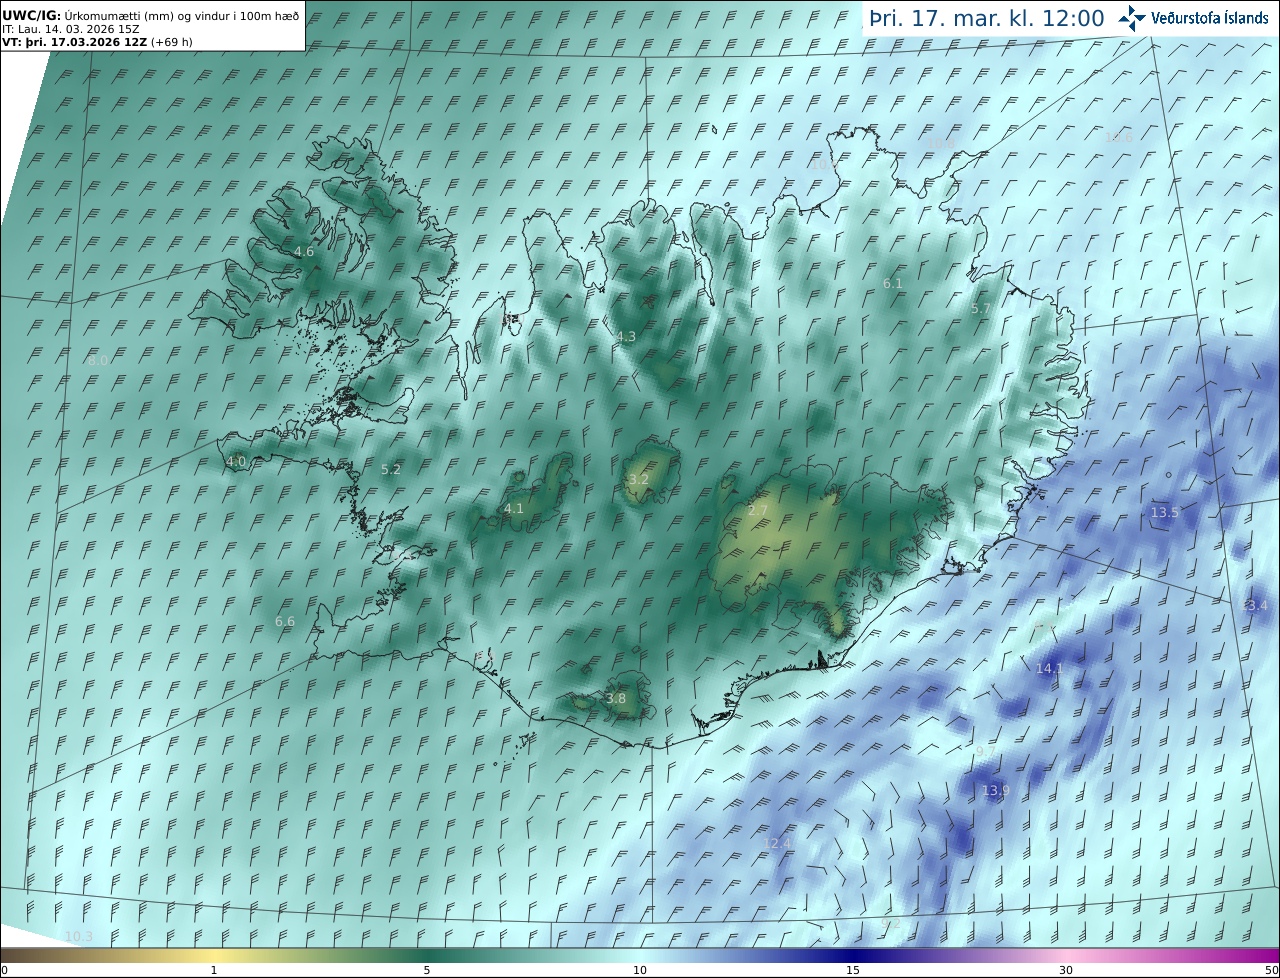Click the '1' label on the color scale
The width and height of the screenshot is (1280, 978).
coord(214,970)
